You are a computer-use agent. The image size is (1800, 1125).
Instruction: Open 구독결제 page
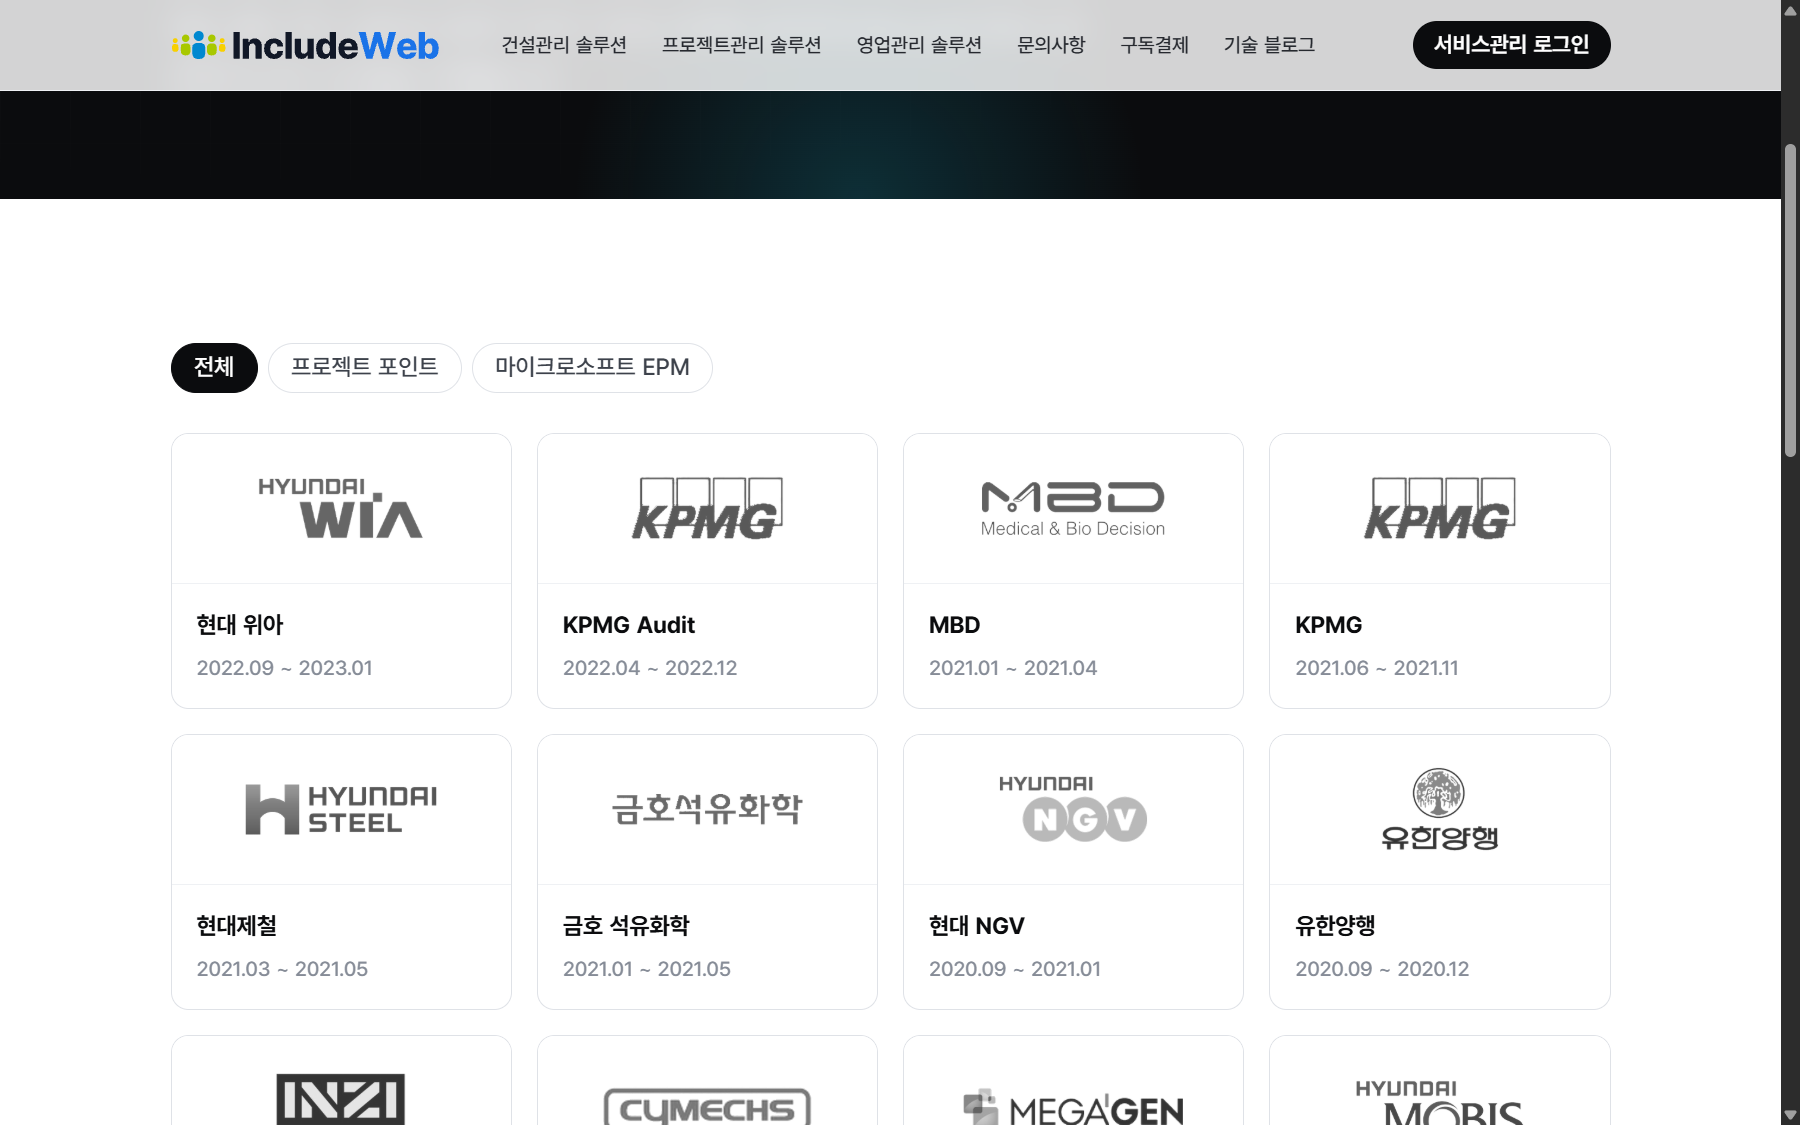pos(1154,45)
